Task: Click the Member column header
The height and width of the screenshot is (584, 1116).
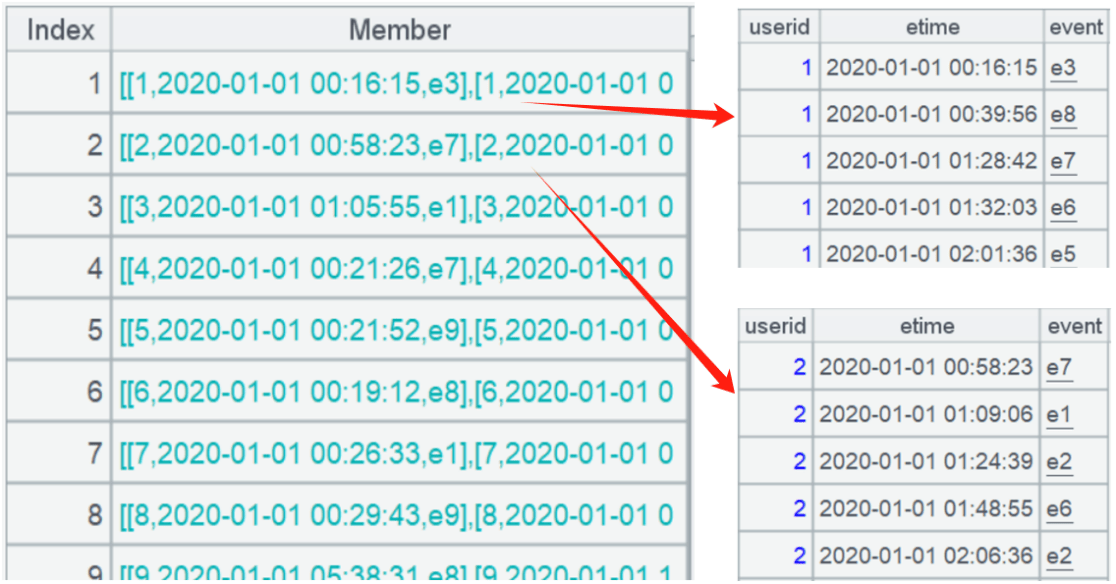Action: pos(399,30)
